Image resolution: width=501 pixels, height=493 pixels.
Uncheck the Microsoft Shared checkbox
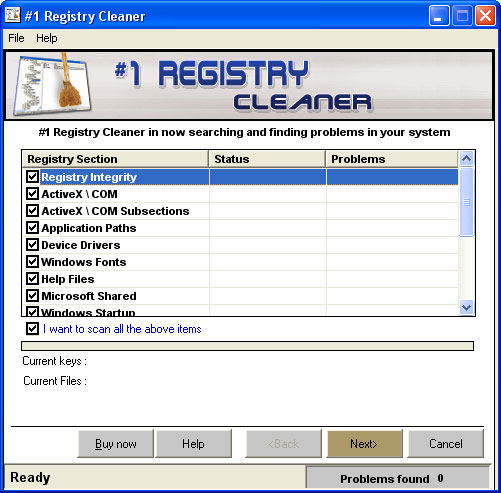point(32,295)
